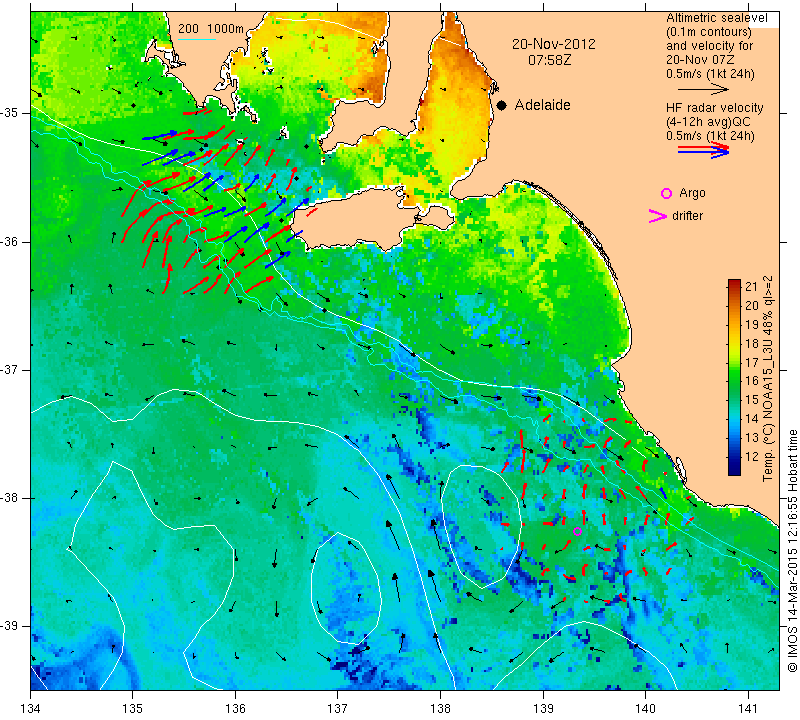Viewport: 800px width, 720px height.
Task: Click the '(4-12h avg)QC' legend text
Action: point(706,122)
